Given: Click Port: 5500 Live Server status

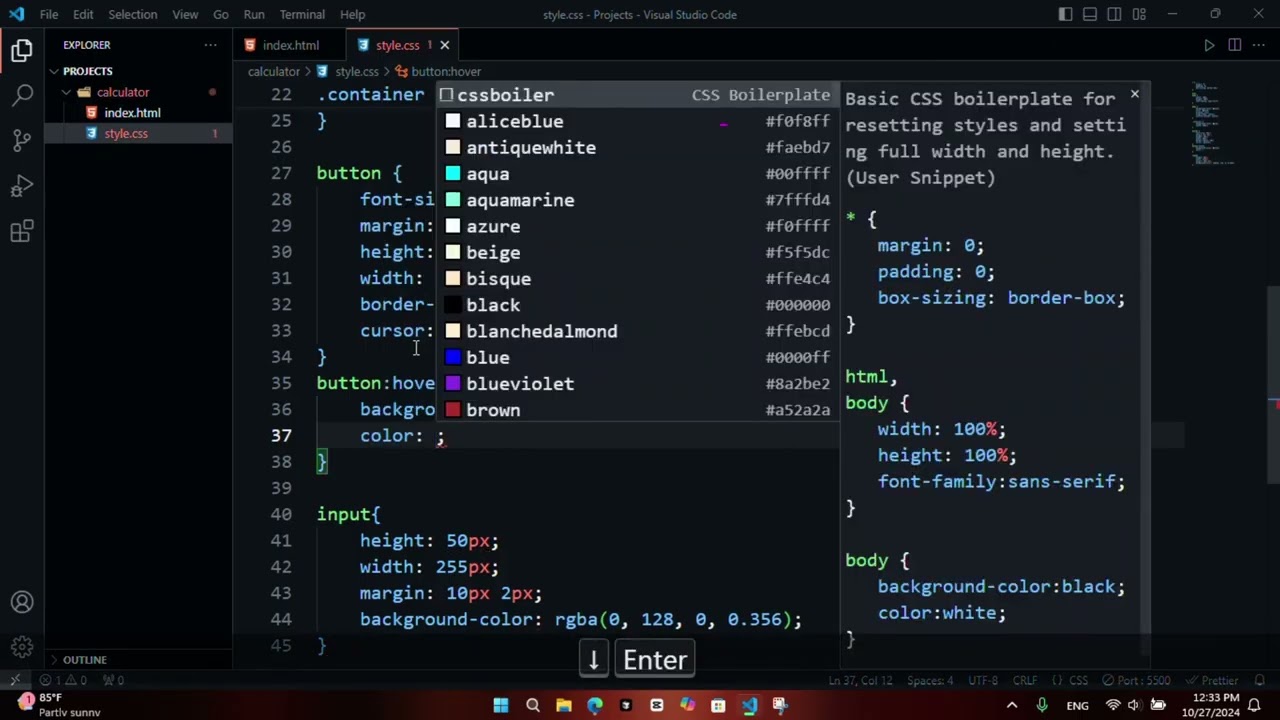Looking at the screenshot, I should click(x=1135, y=680).
